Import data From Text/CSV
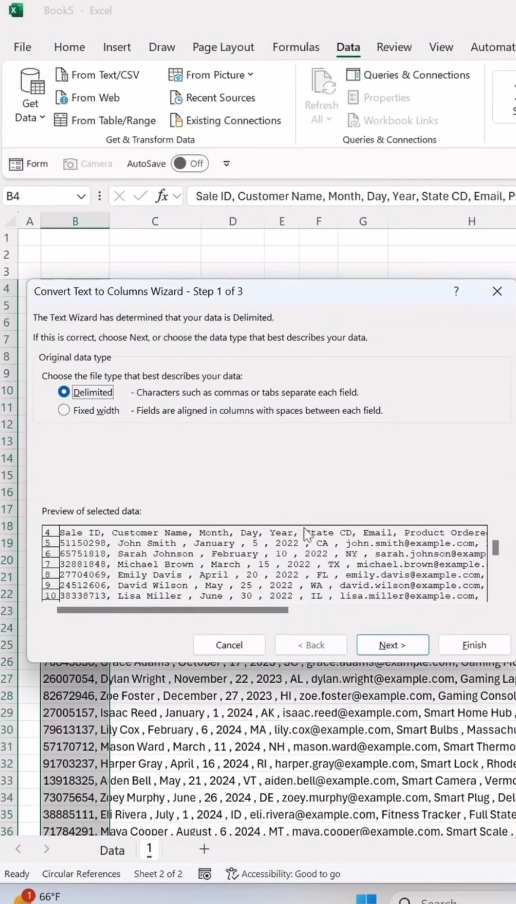This screenshot has height=904, width=516. point(97,75)
